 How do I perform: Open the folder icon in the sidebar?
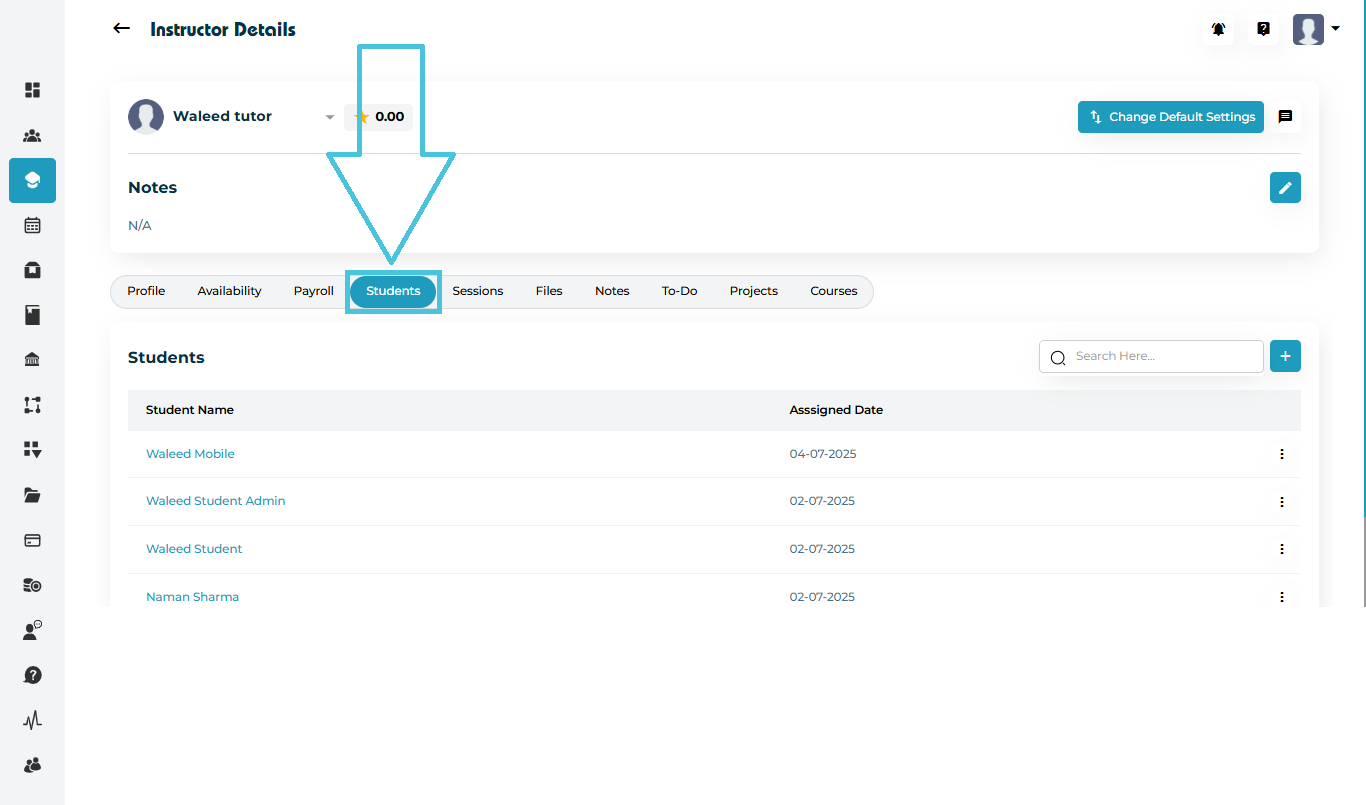[32, 495]
